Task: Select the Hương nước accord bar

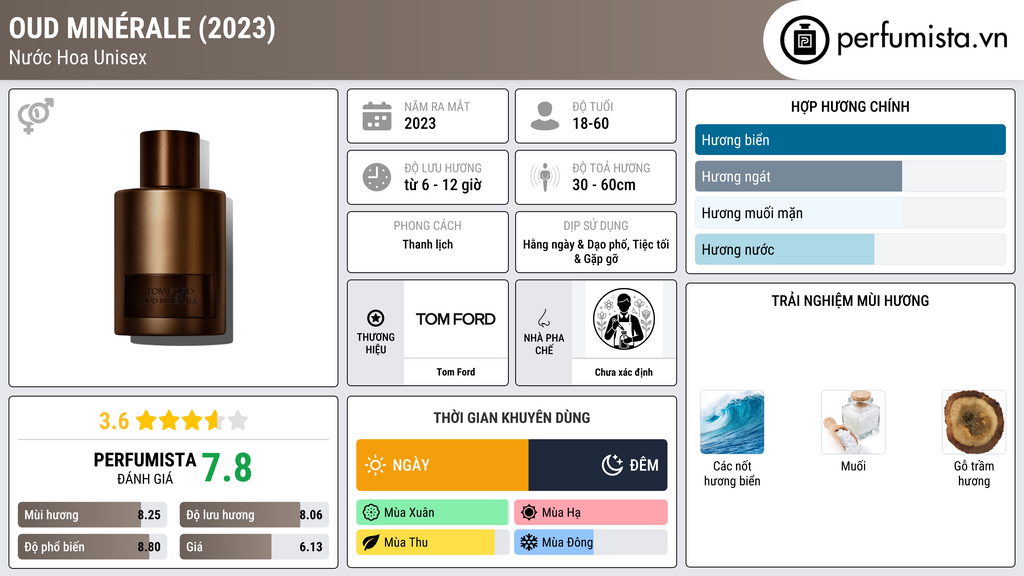Action: [x=850, y=249]
